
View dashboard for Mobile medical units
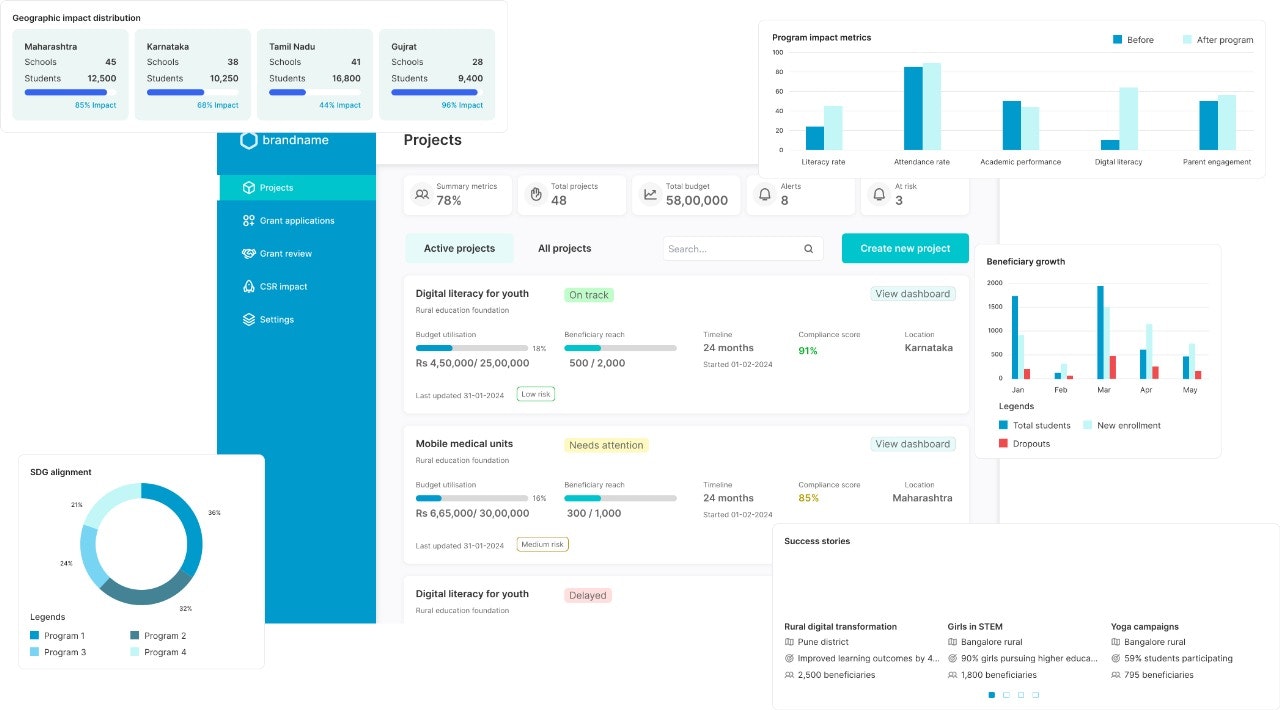tap(912, 444)
